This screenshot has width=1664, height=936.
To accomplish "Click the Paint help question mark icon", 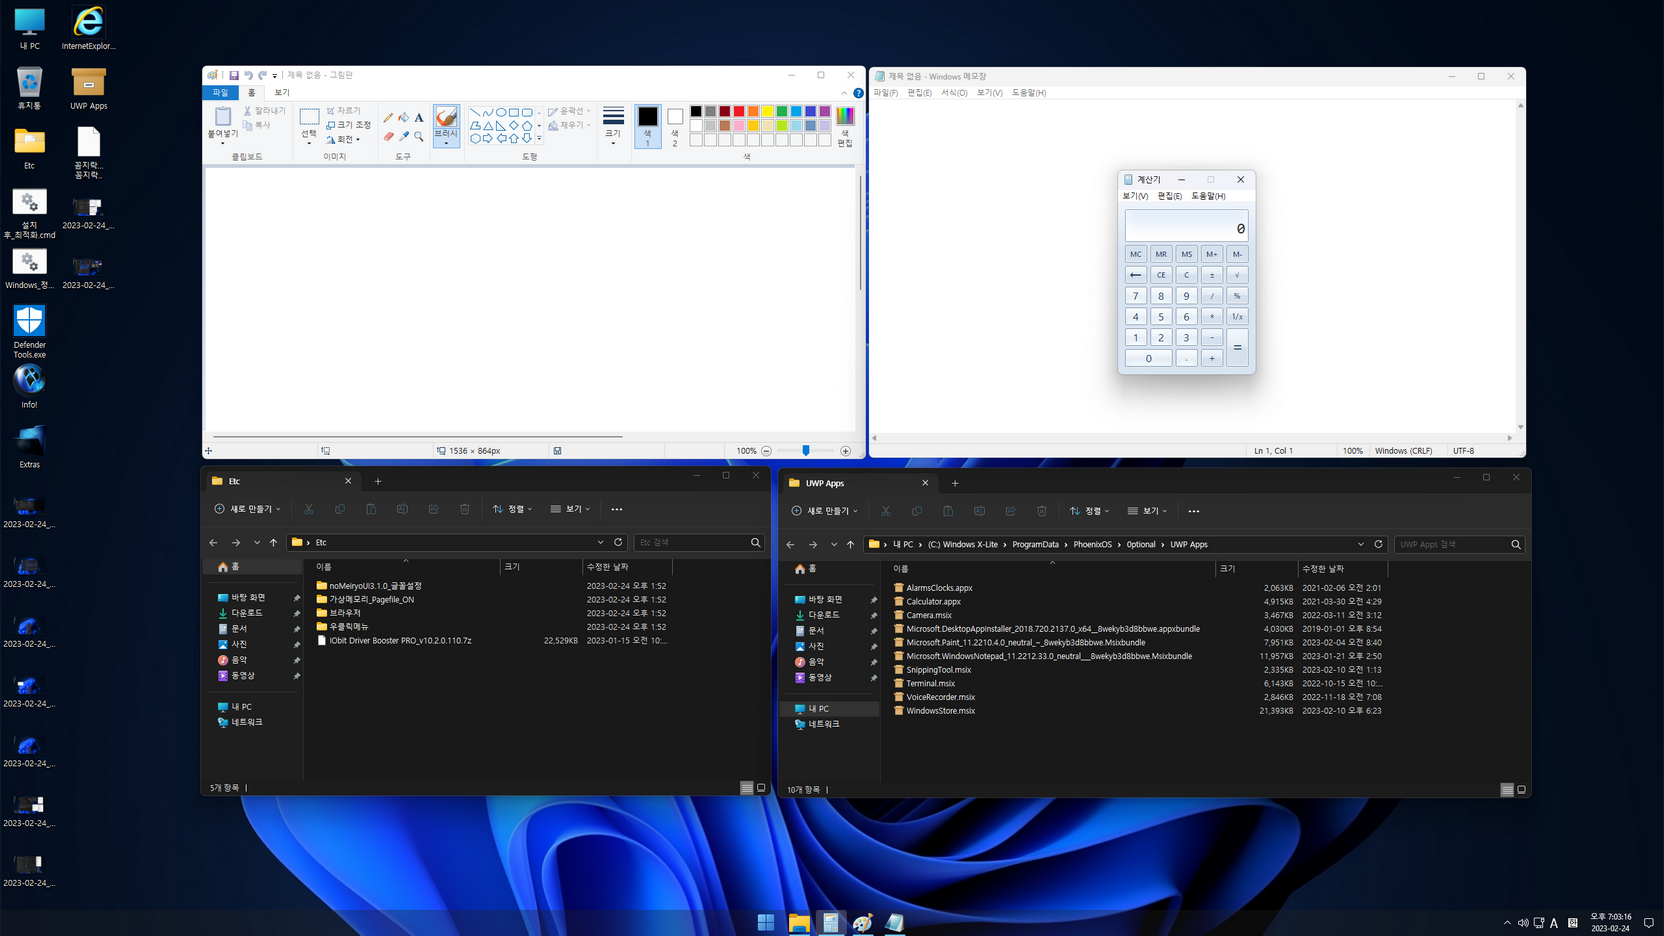I will (x=858, y=93).
